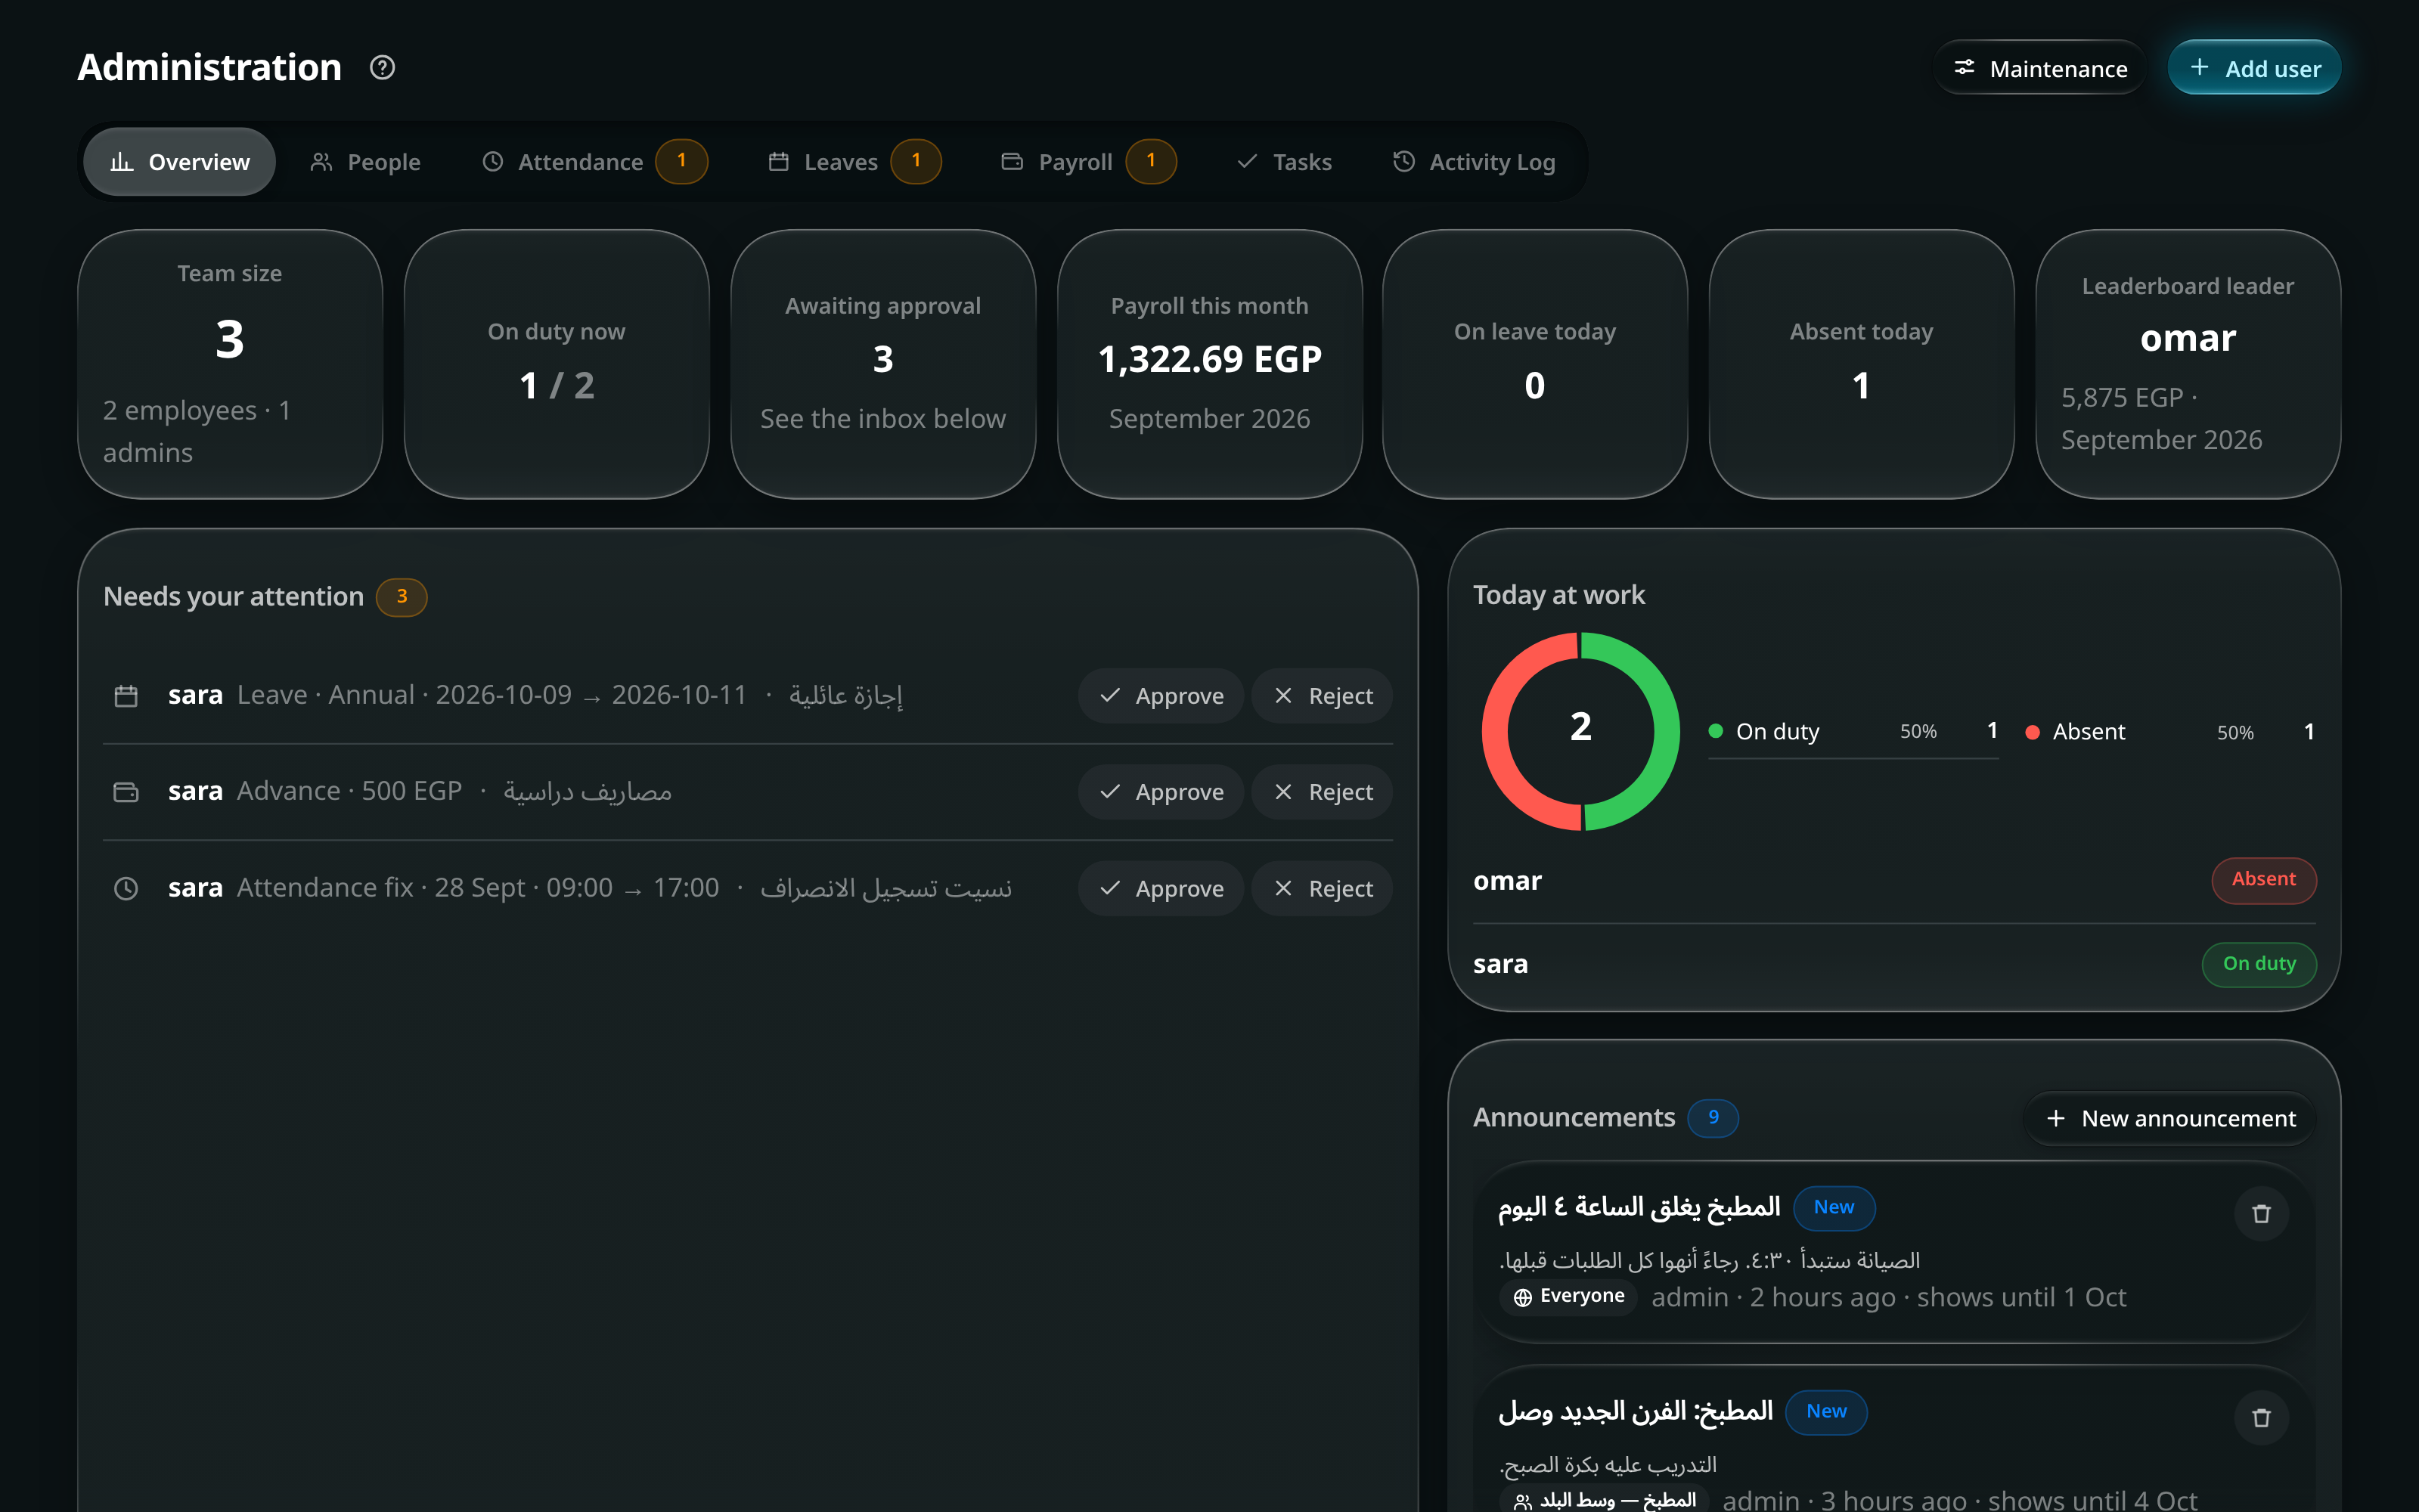This screenshot has width=2419, height=1512.
Task: Click the Awaiting approval stat card
Action: point(883,364)
